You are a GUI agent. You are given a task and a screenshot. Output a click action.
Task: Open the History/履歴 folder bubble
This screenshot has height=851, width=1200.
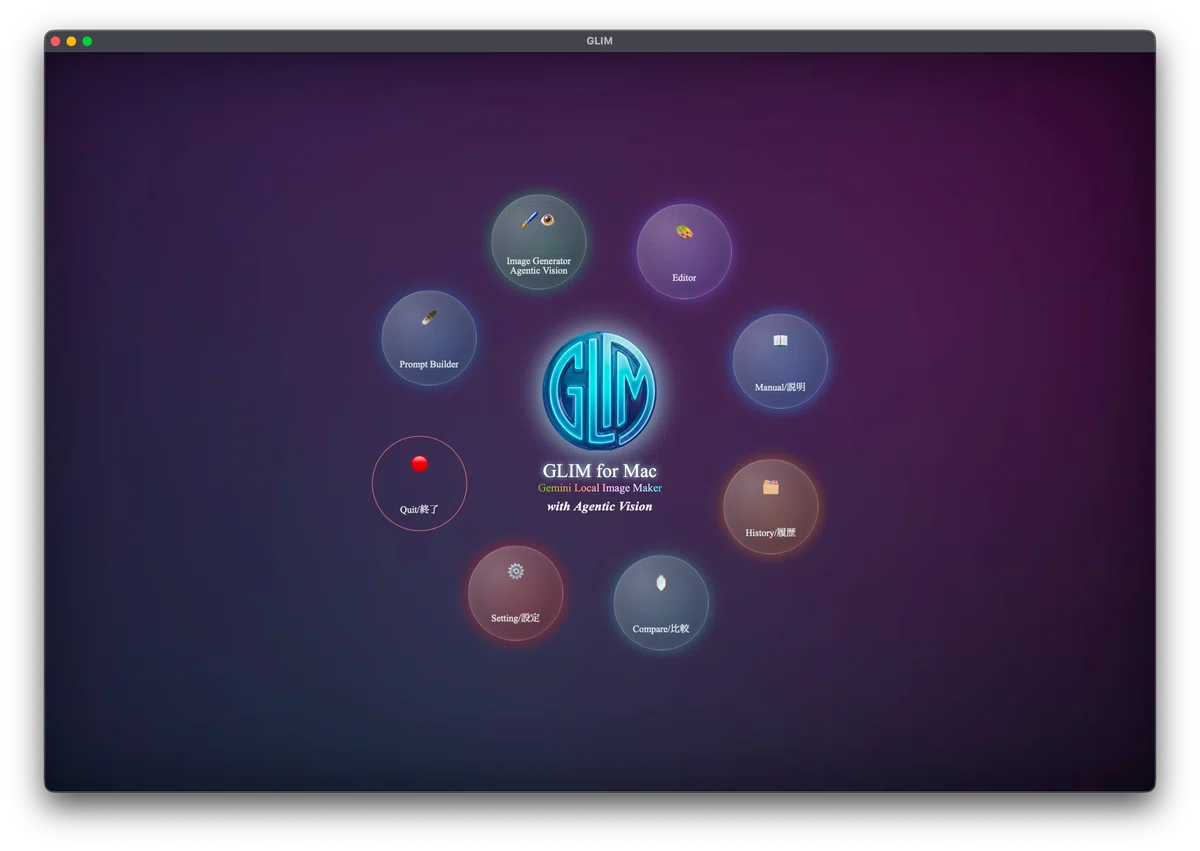click(x=771, y=506)
